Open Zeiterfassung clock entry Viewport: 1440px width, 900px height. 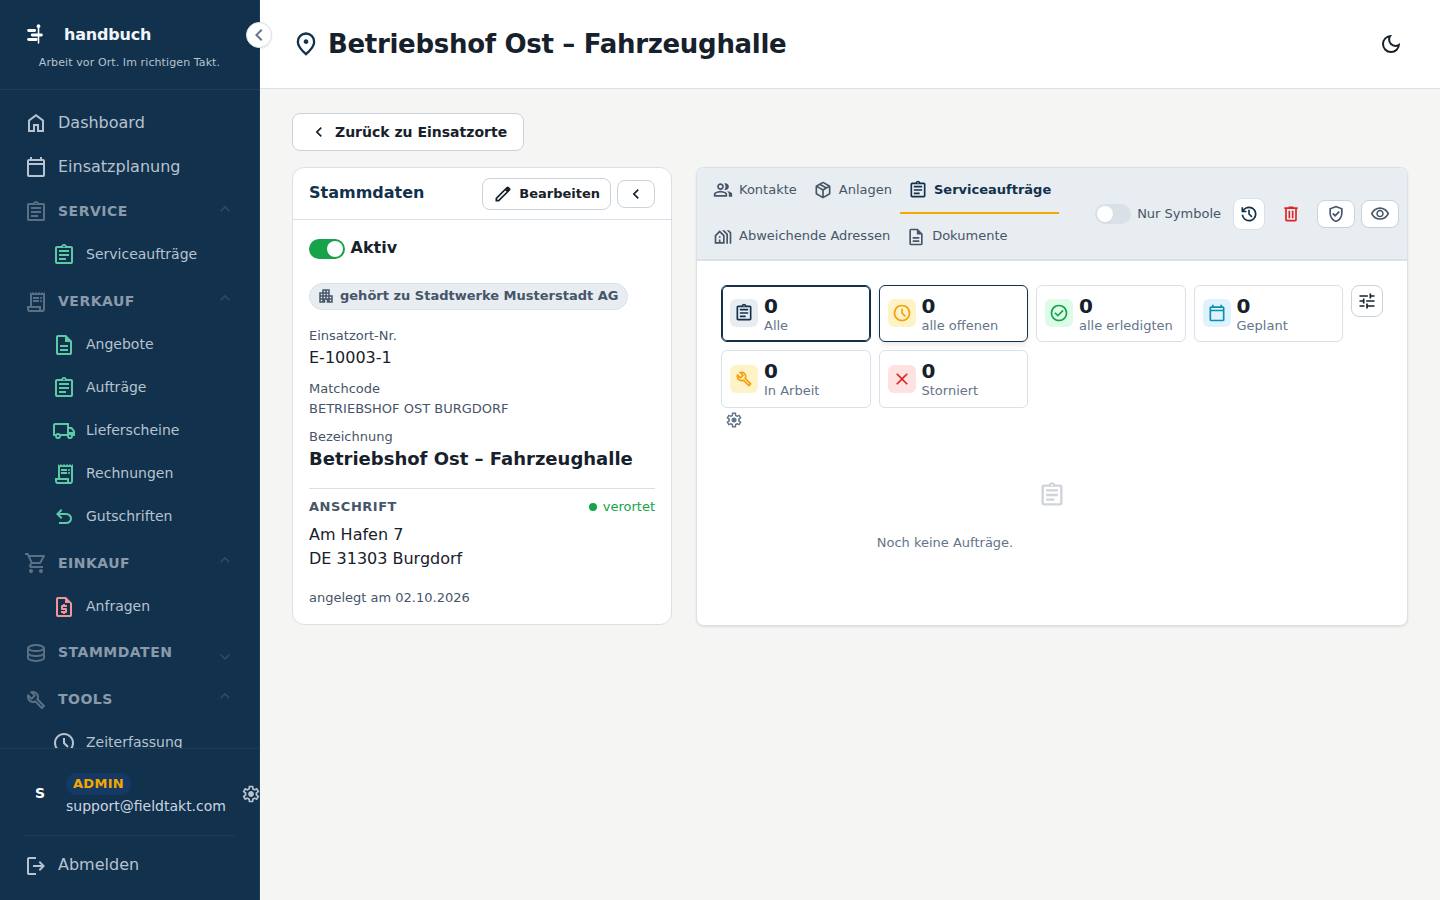pos(130,740)
